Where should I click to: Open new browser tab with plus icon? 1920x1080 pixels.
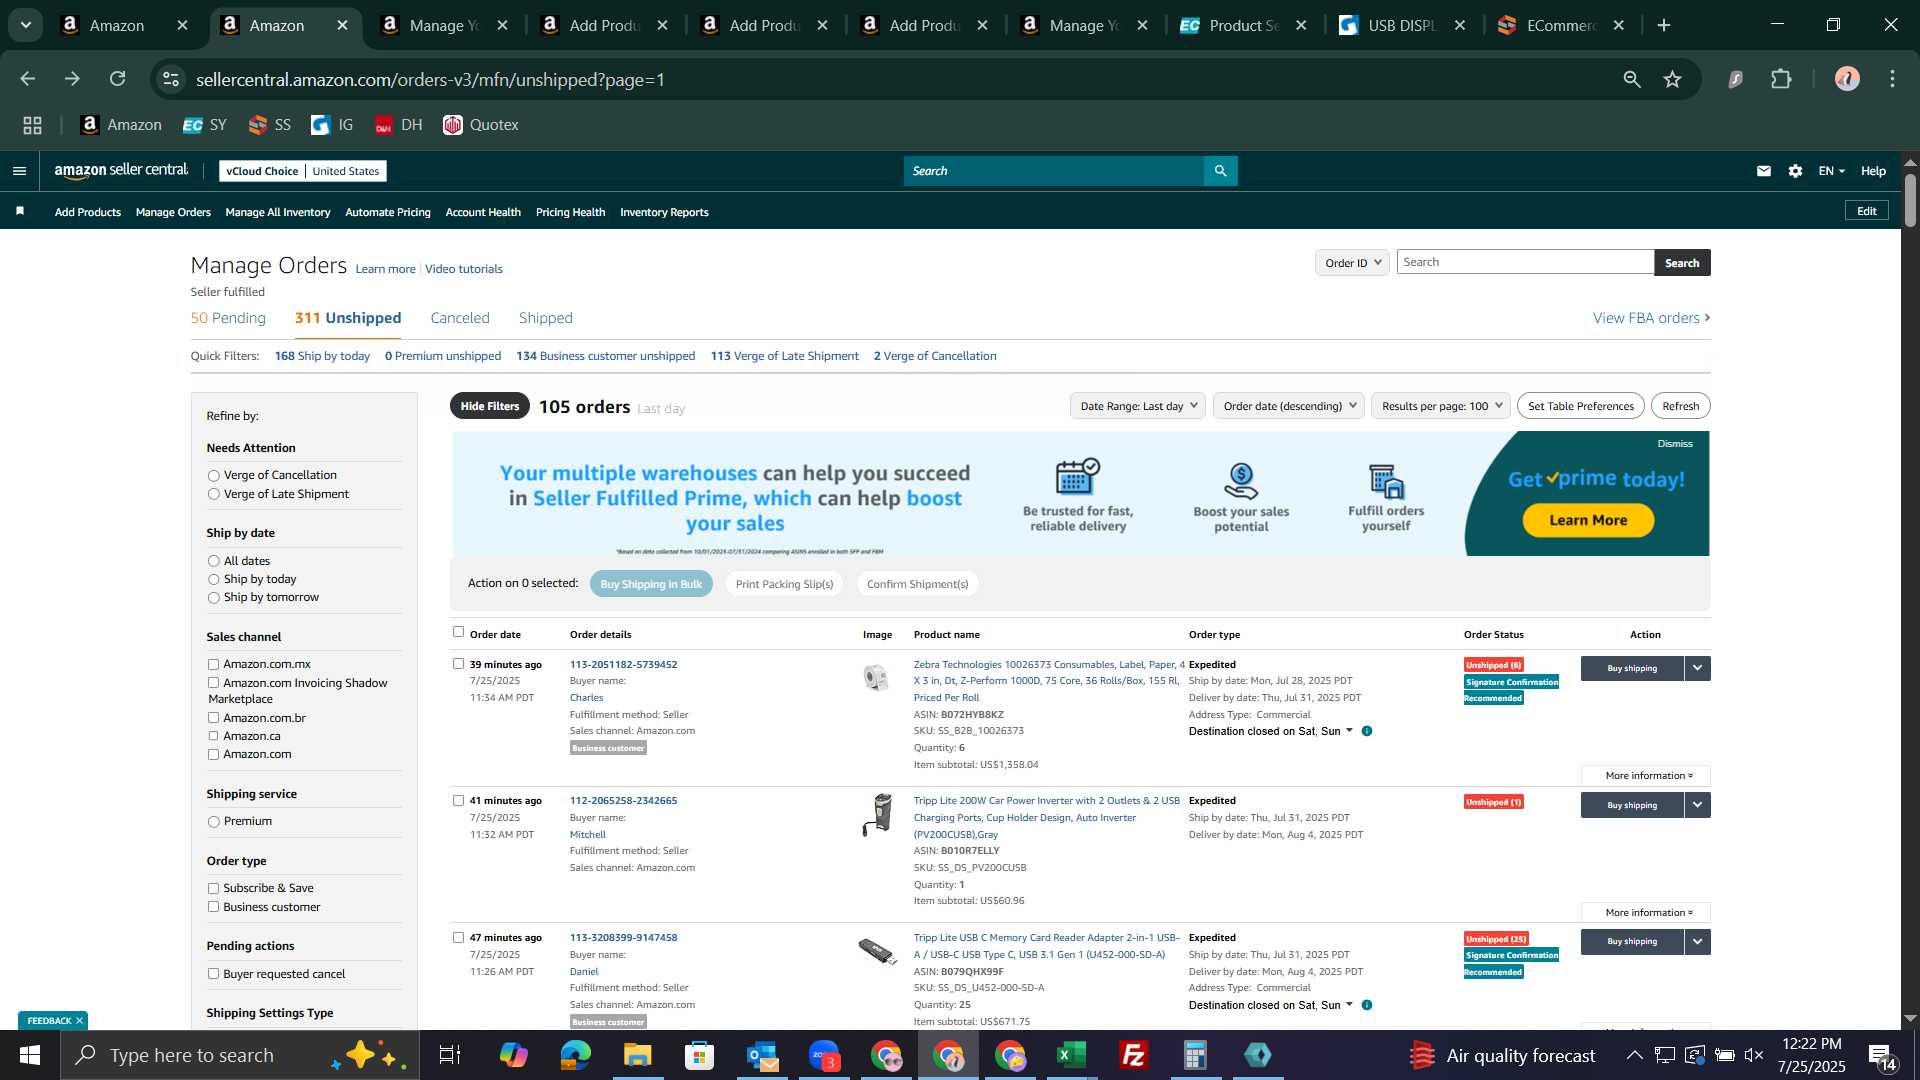(x=1664, y=25)
